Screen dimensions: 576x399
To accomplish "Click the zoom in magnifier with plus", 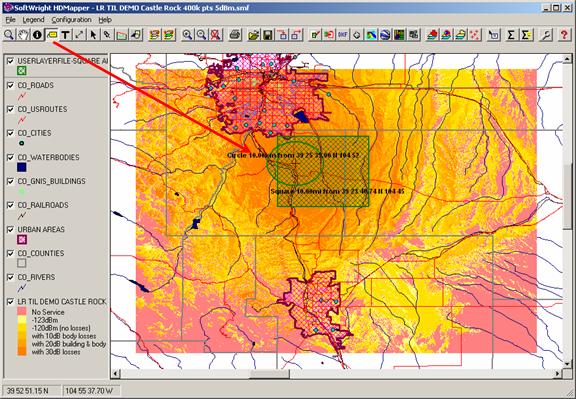I will pos(187,35).
